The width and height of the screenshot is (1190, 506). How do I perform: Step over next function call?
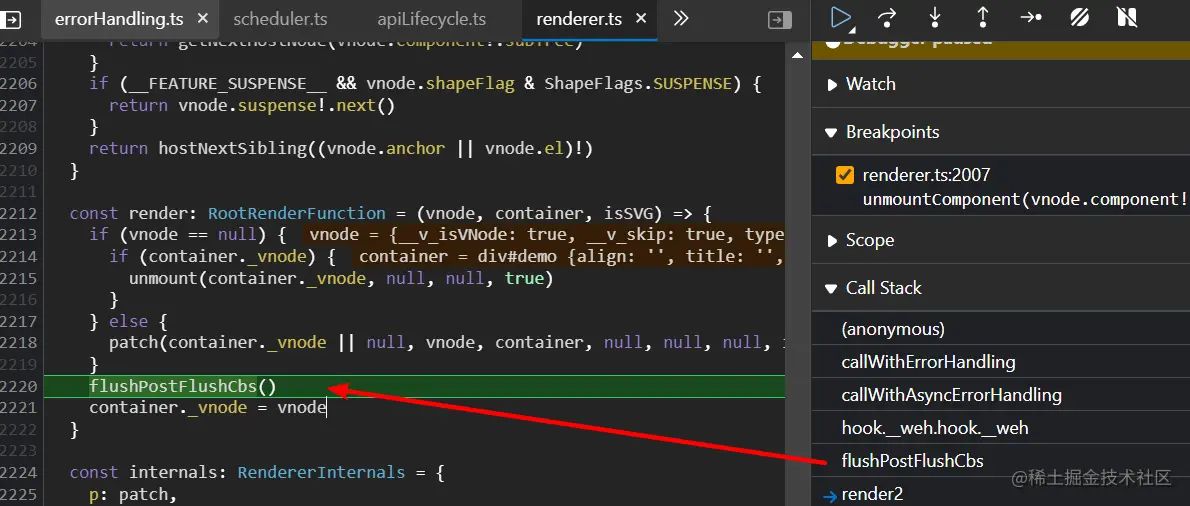tap(886, 17)
